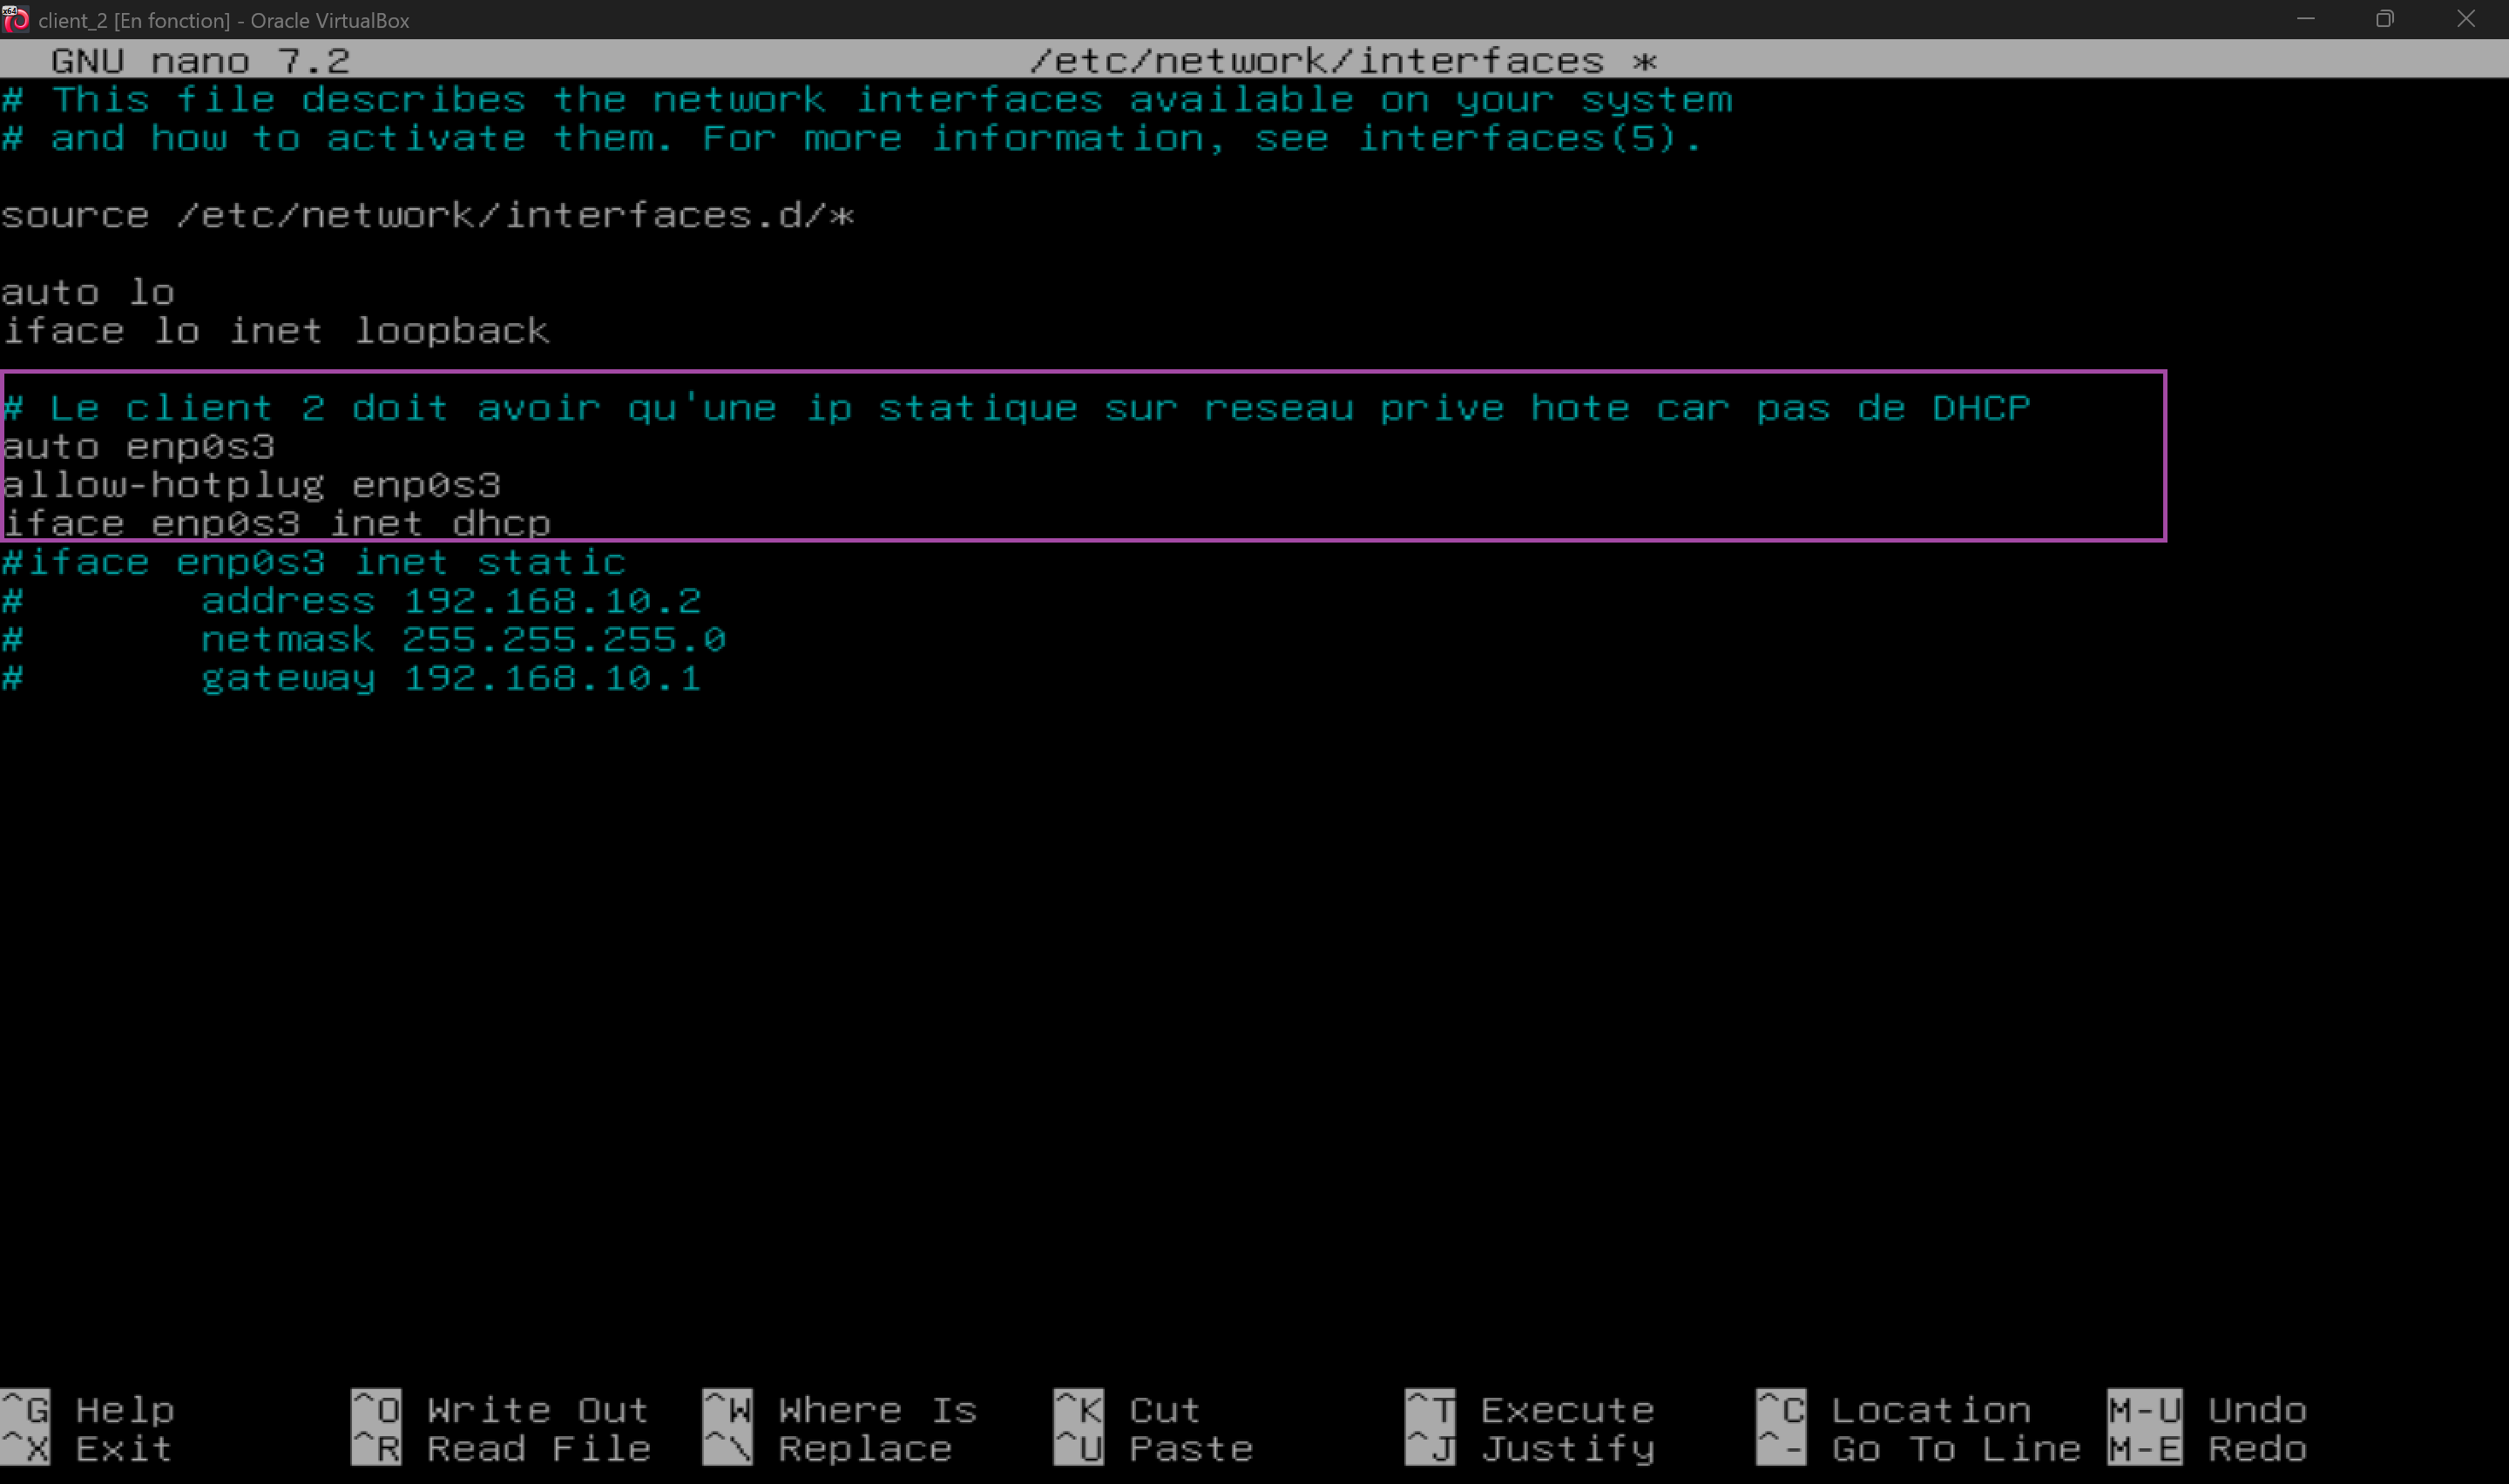Click the VirtualBox application icon in title bar
The image size is (2509, 1484).
click(x=16, y=19)
